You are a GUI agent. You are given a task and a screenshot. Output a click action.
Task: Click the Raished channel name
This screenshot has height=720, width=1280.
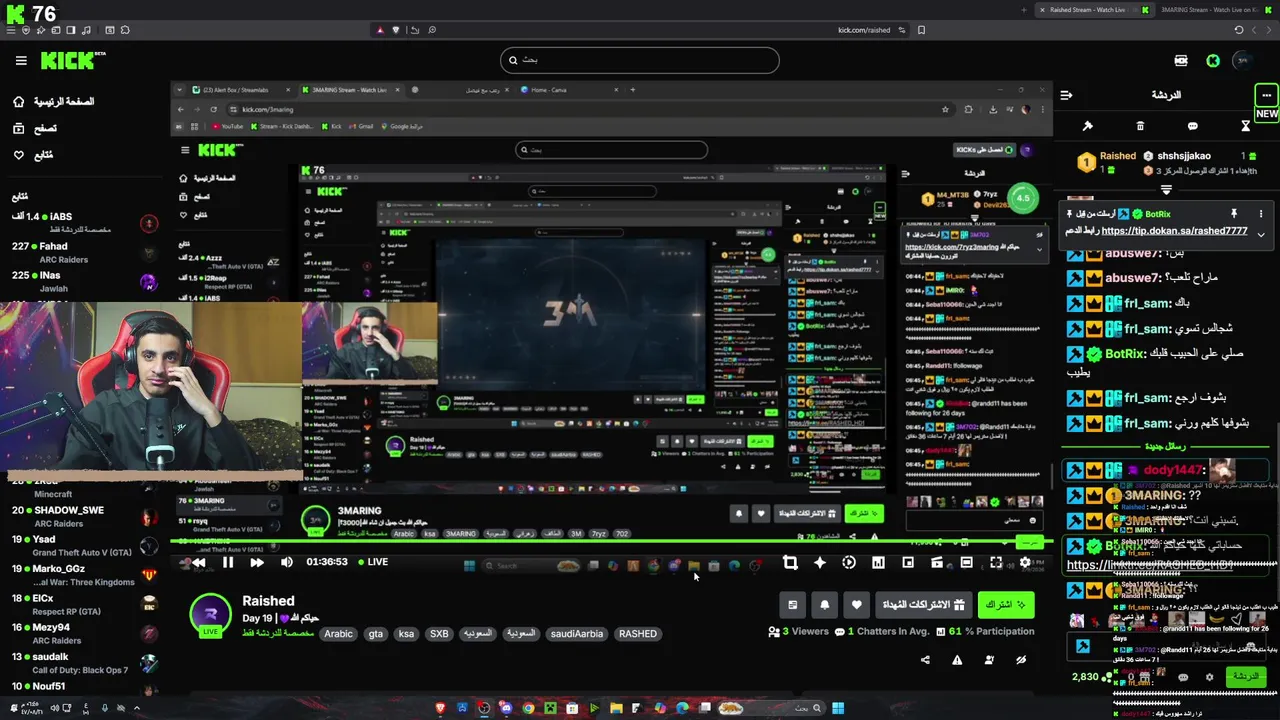tap(268, 601)
